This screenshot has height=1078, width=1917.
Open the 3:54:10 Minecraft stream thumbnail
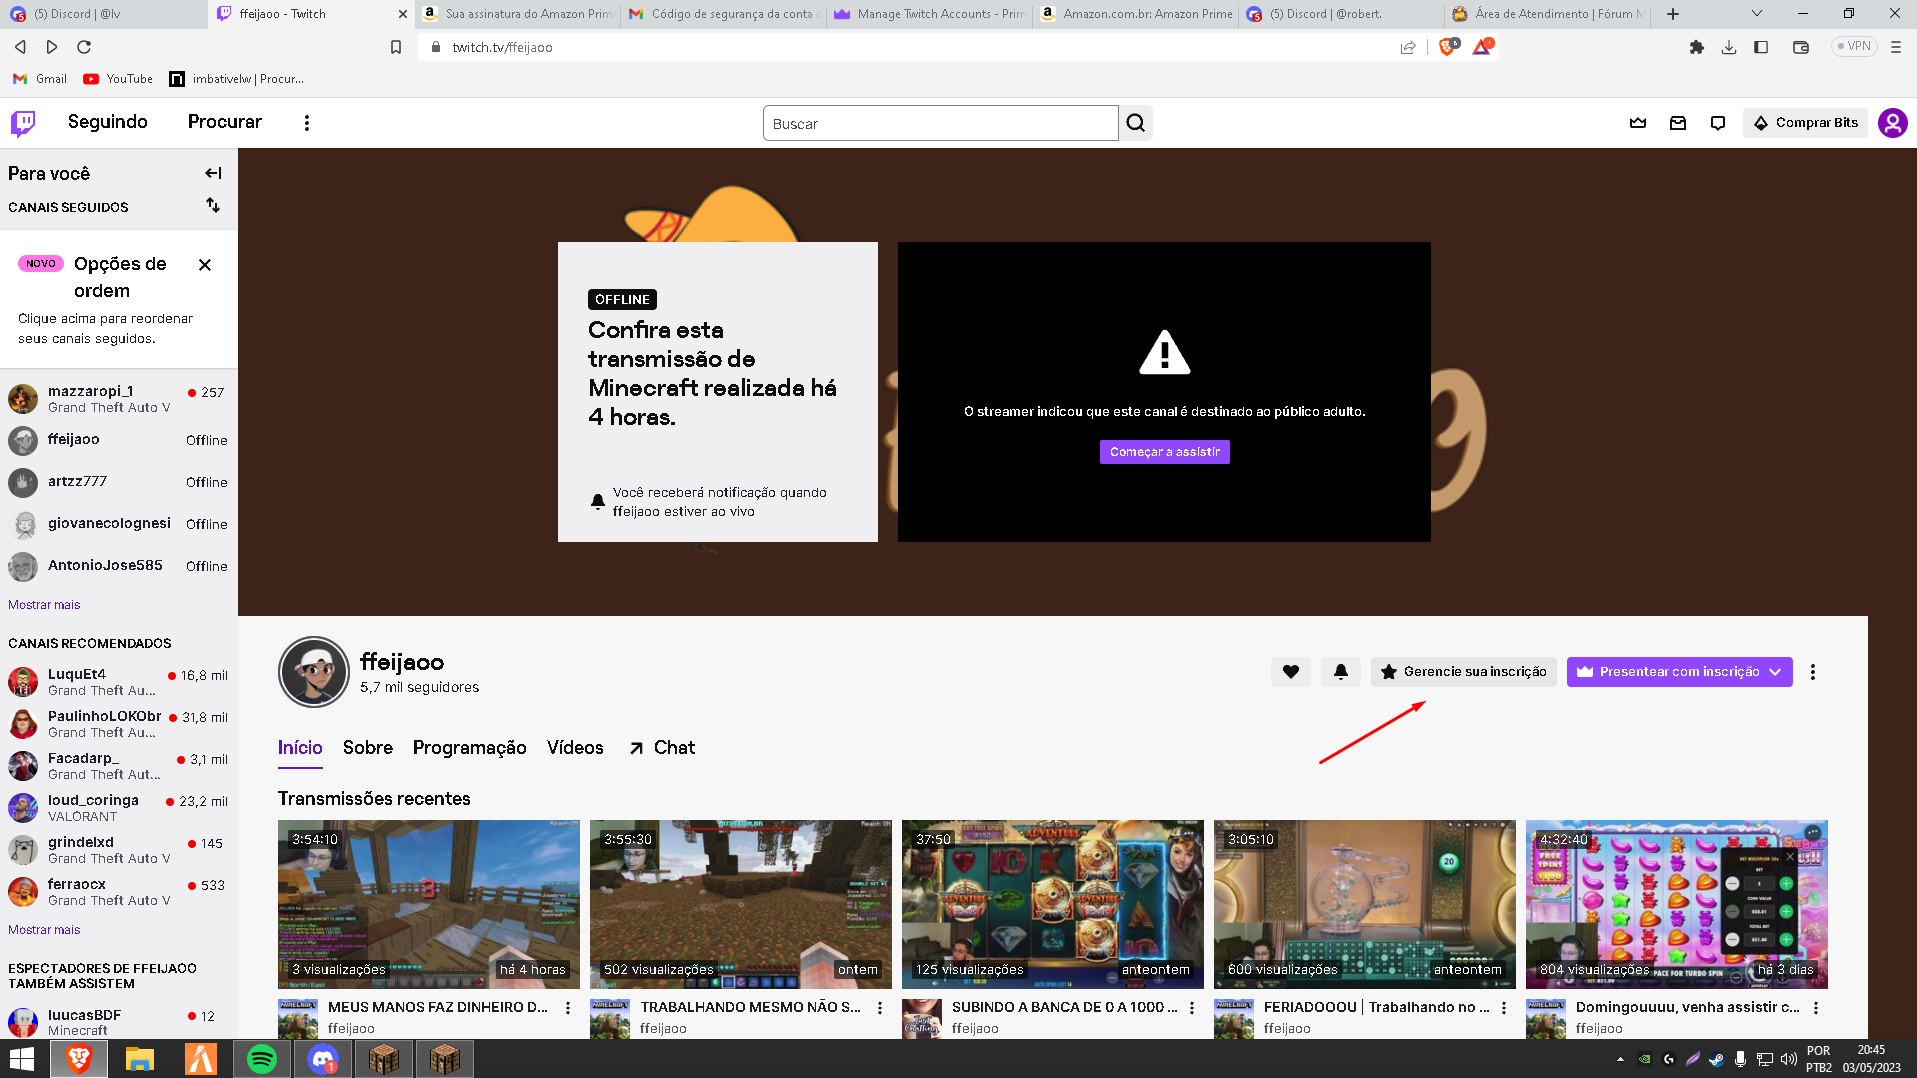tap(429, 904)
